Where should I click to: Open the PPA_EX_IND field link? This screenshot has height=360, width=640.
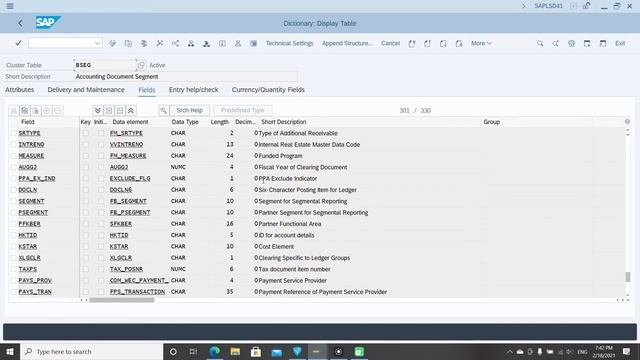coord(37,178)
